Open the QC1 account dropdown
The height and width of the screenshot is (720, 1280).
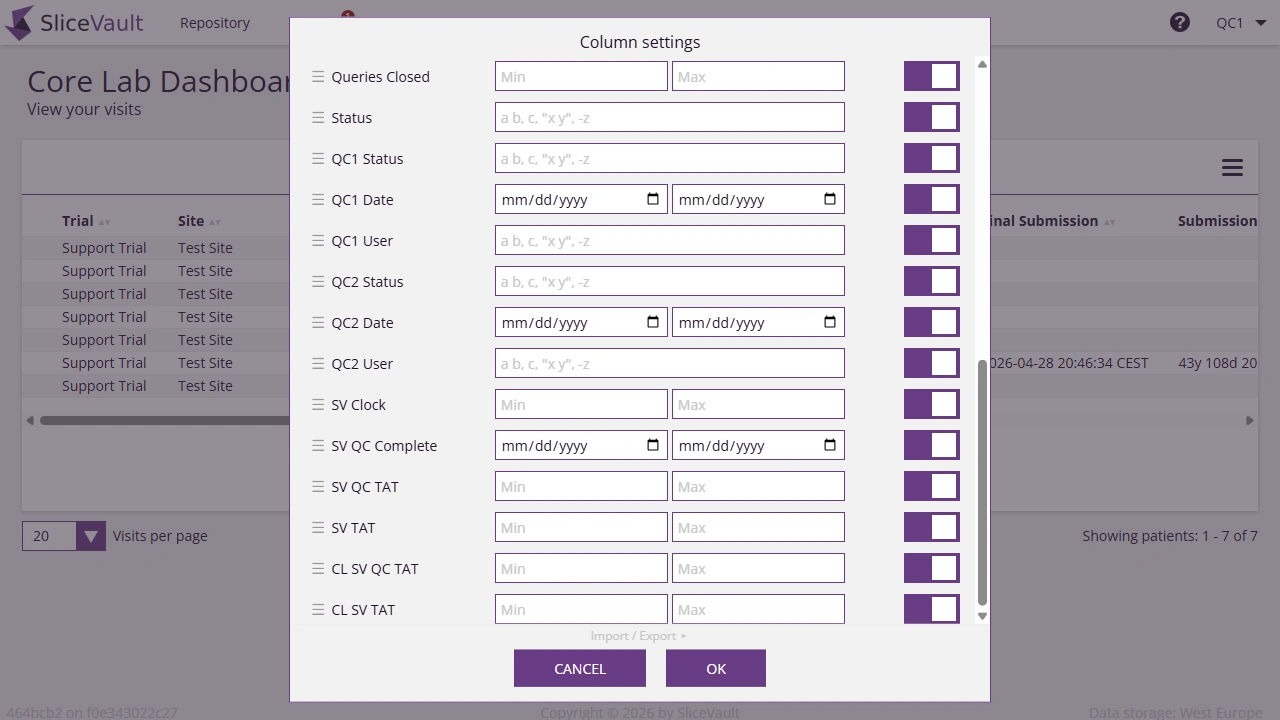coord(1240,22)
